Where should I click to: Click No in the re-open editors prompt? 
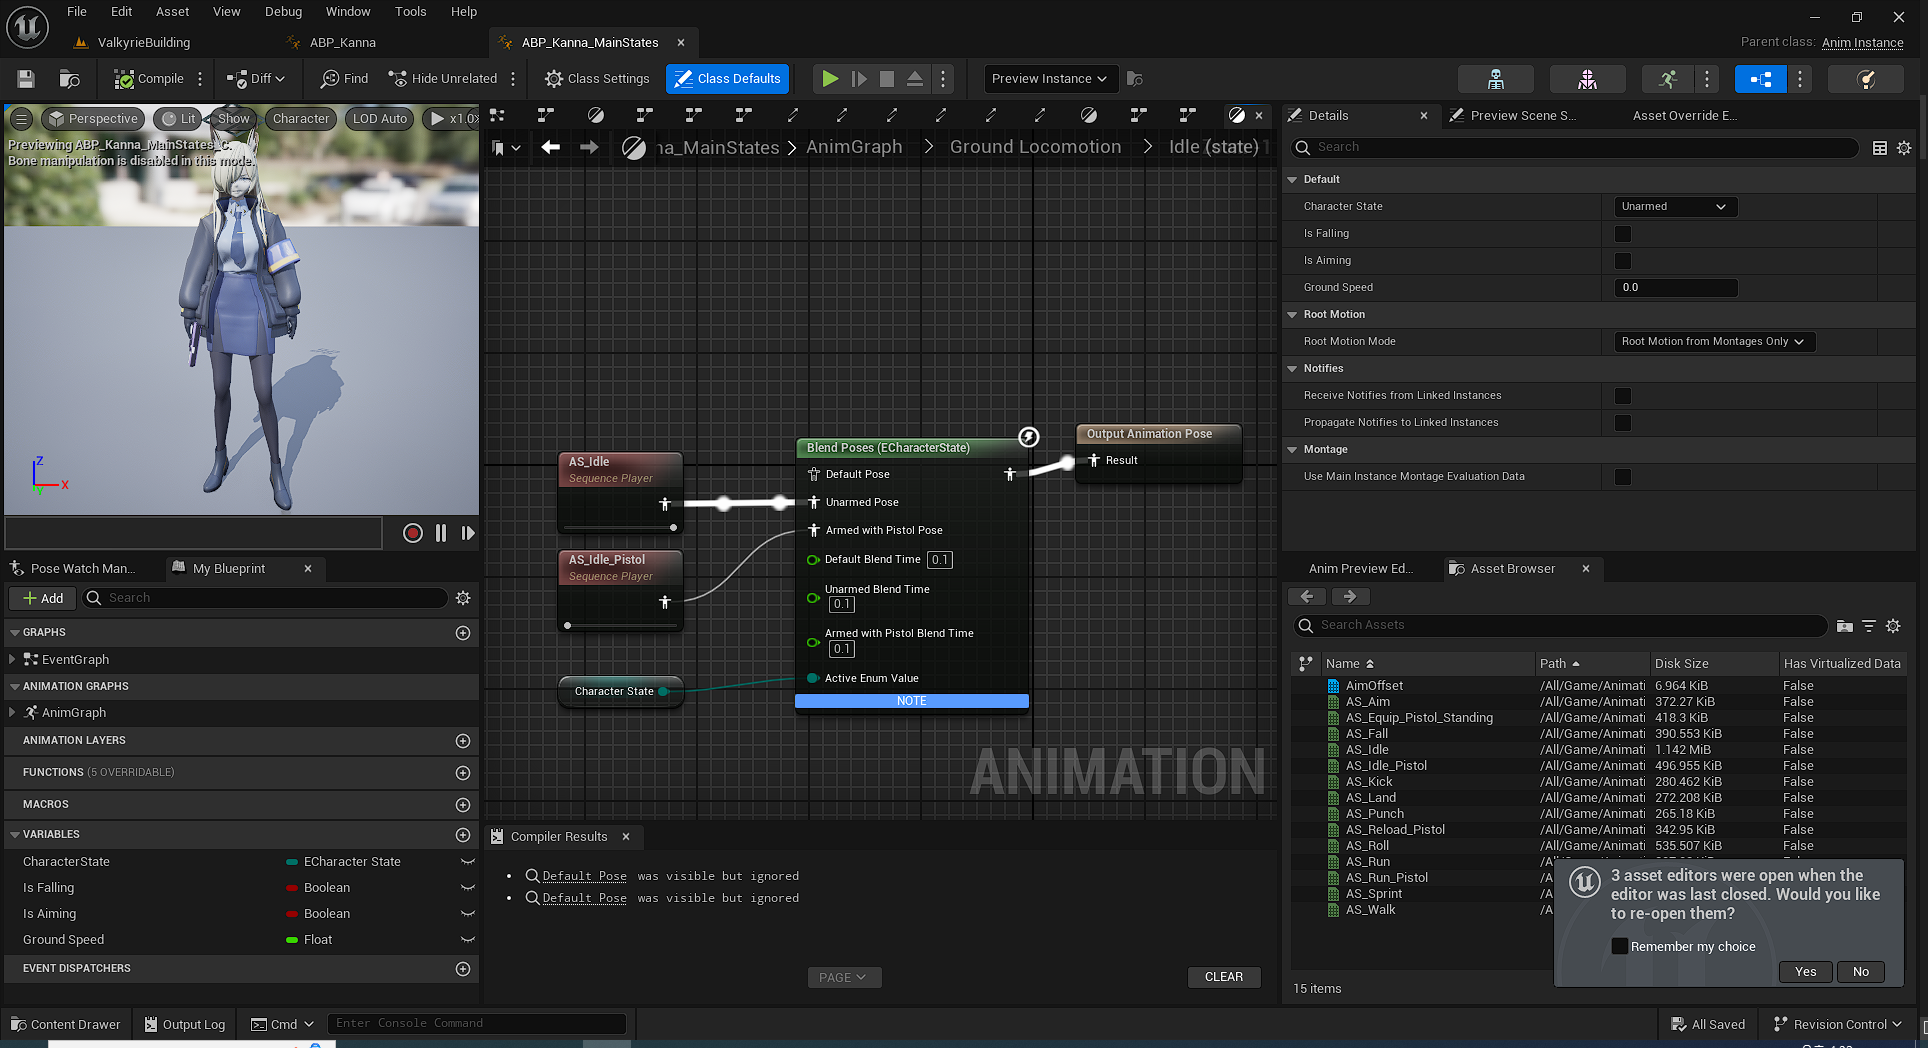click(1860, 972)
